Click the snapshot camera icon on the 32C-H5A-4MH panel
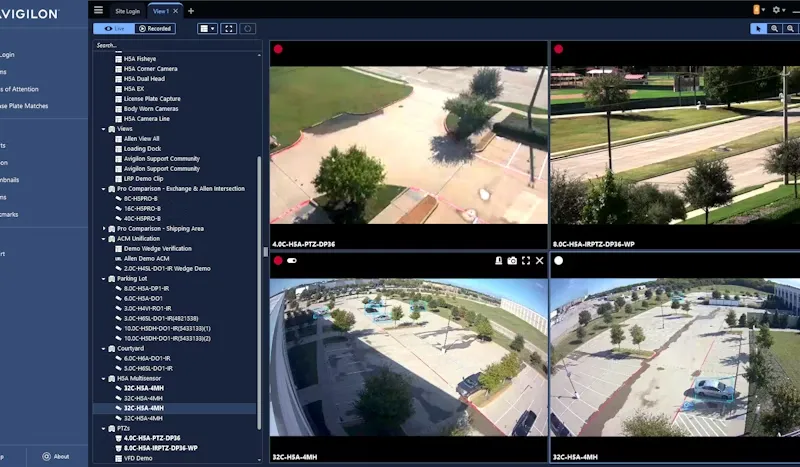This screenshot has width=800, height=467. click(512, 261)
